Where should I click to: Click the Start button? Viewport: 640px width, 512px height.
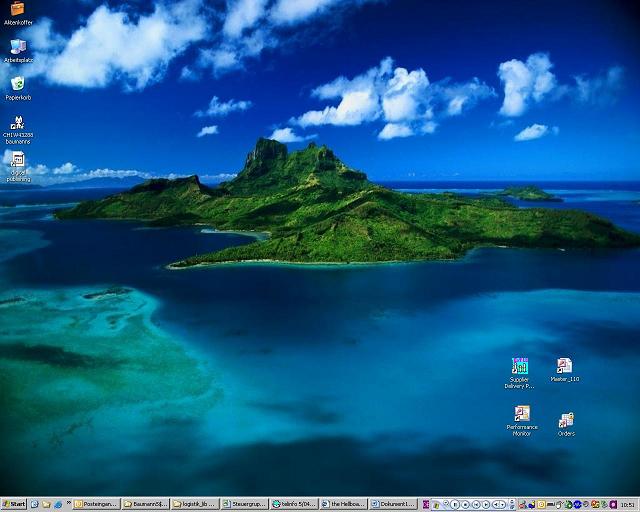14,504
